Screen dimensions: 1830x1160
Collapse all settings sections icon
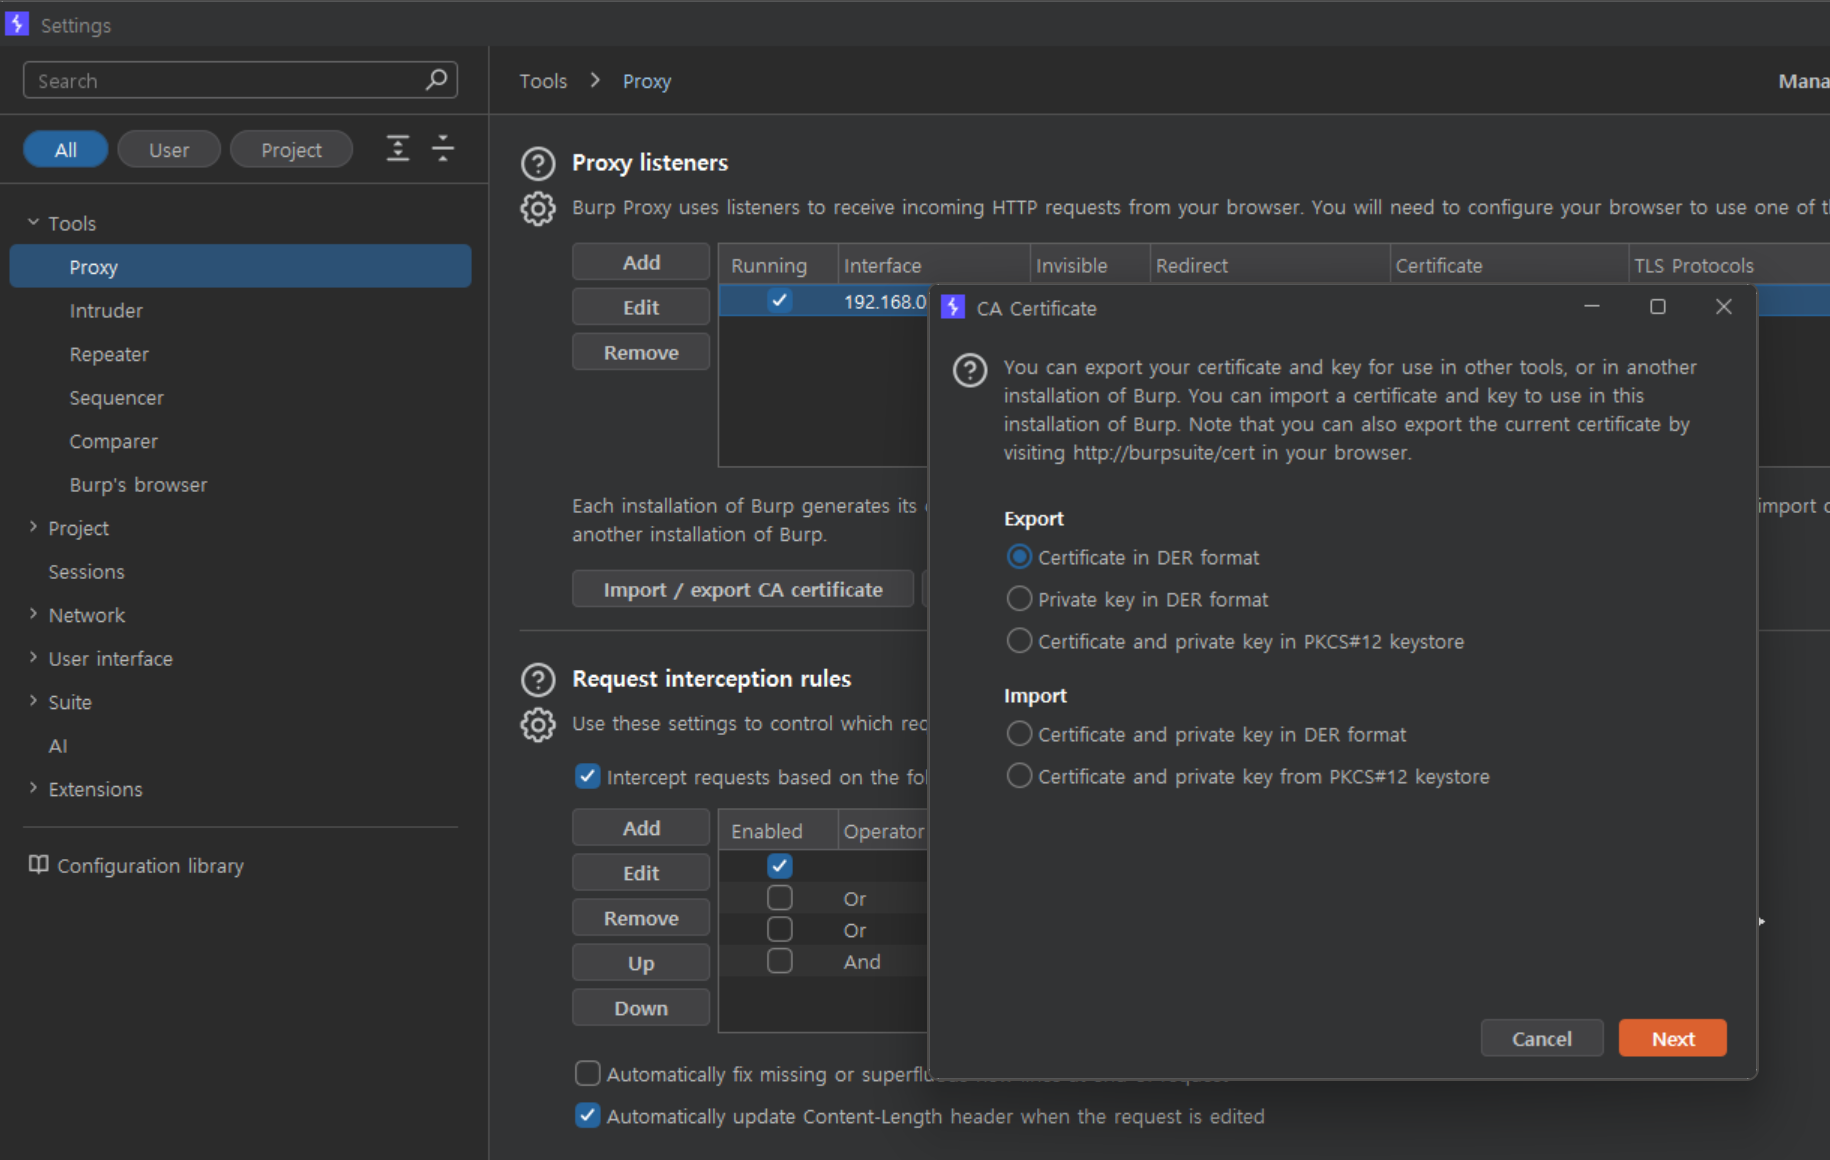pyautogui.click(x=443, y=149)
